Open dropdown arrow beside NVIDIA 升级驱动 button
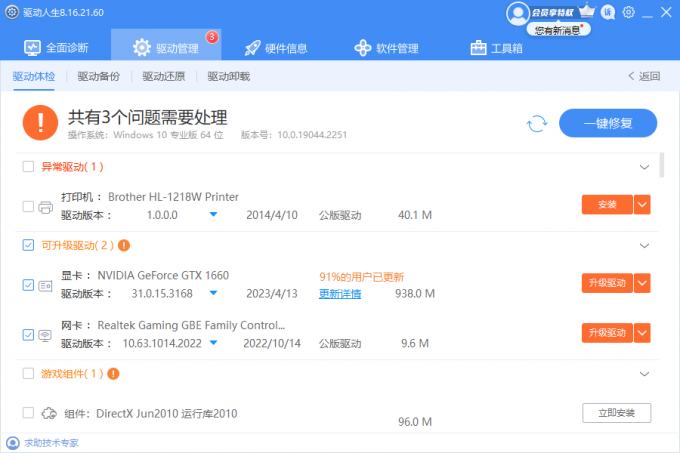This screenshot has width=680, height=453. (x=642, y=283)
